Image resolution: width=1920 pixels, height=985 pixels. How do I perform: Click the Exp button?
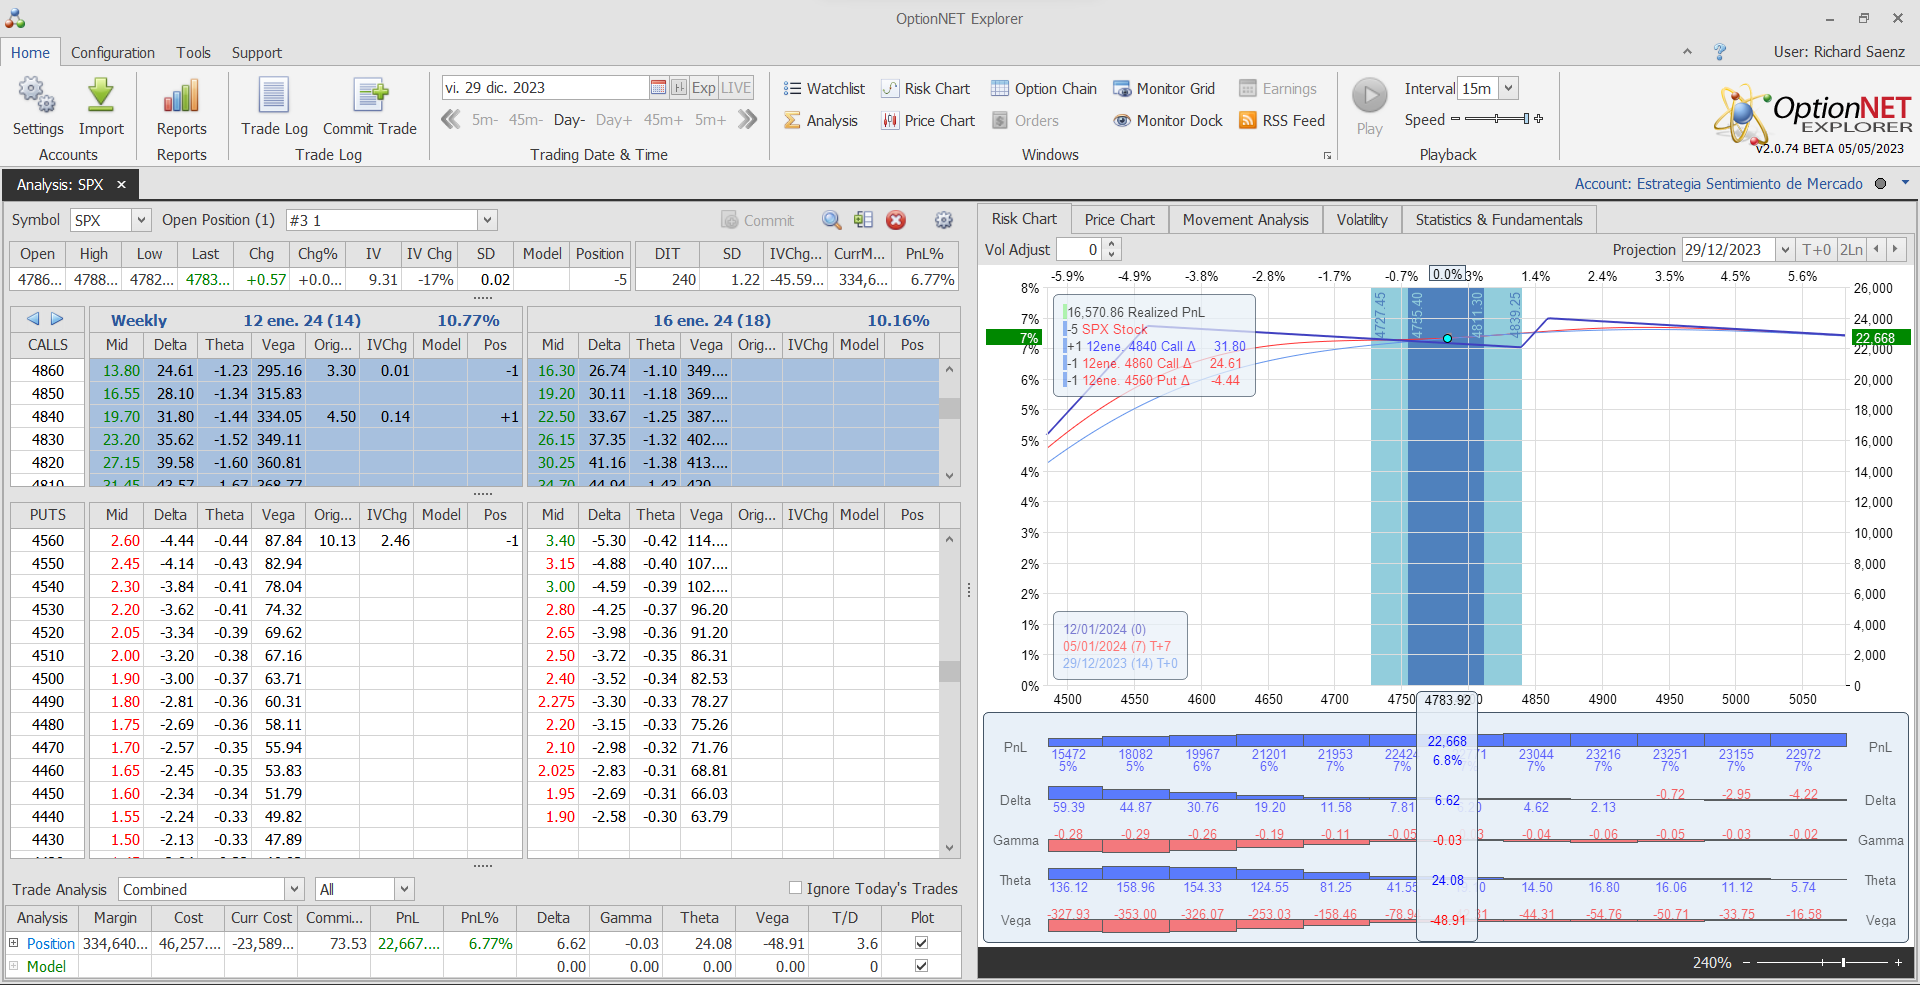pos(703,87)
